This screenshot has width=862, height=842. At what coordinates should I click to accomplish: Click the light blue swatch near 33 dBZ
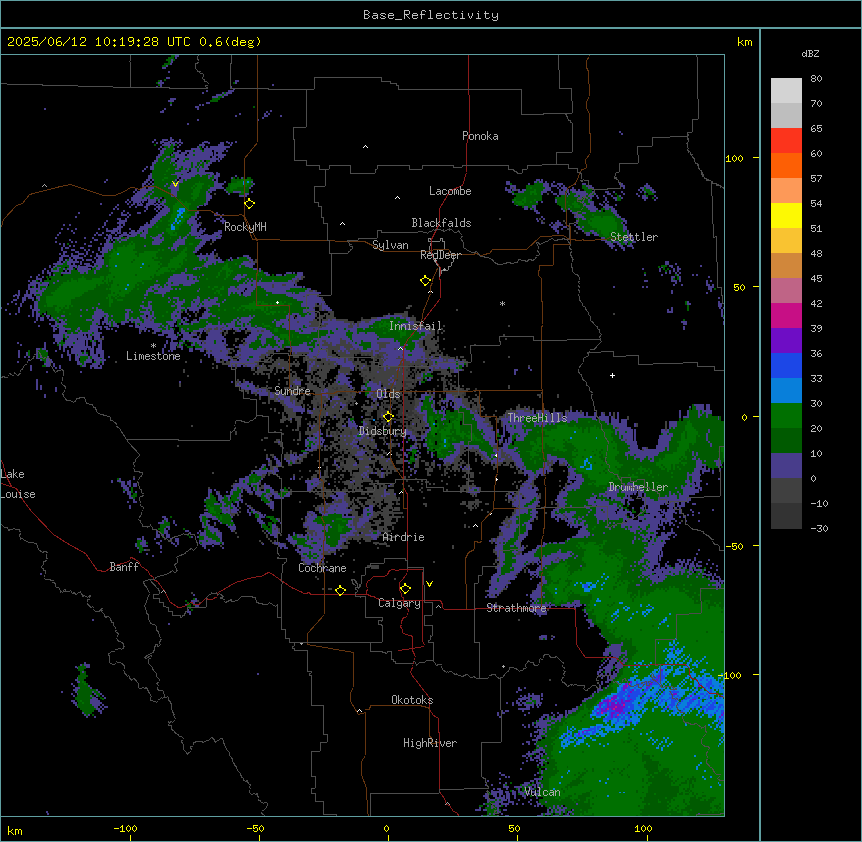(786, 390)
